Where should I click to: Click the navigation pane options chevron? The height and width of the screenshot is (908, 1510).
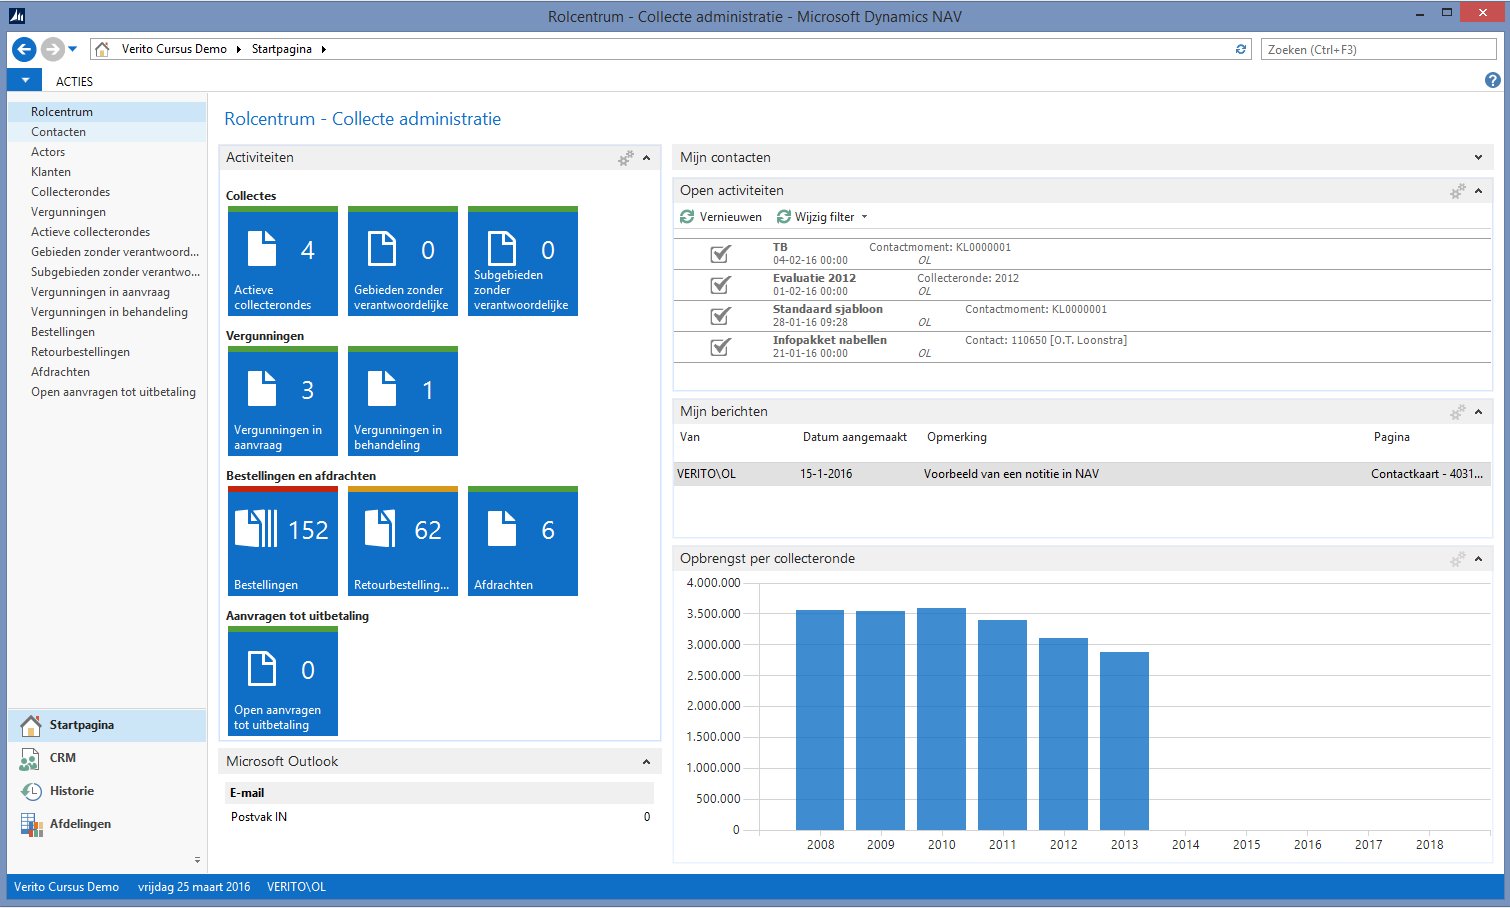(x=197, y=860)
